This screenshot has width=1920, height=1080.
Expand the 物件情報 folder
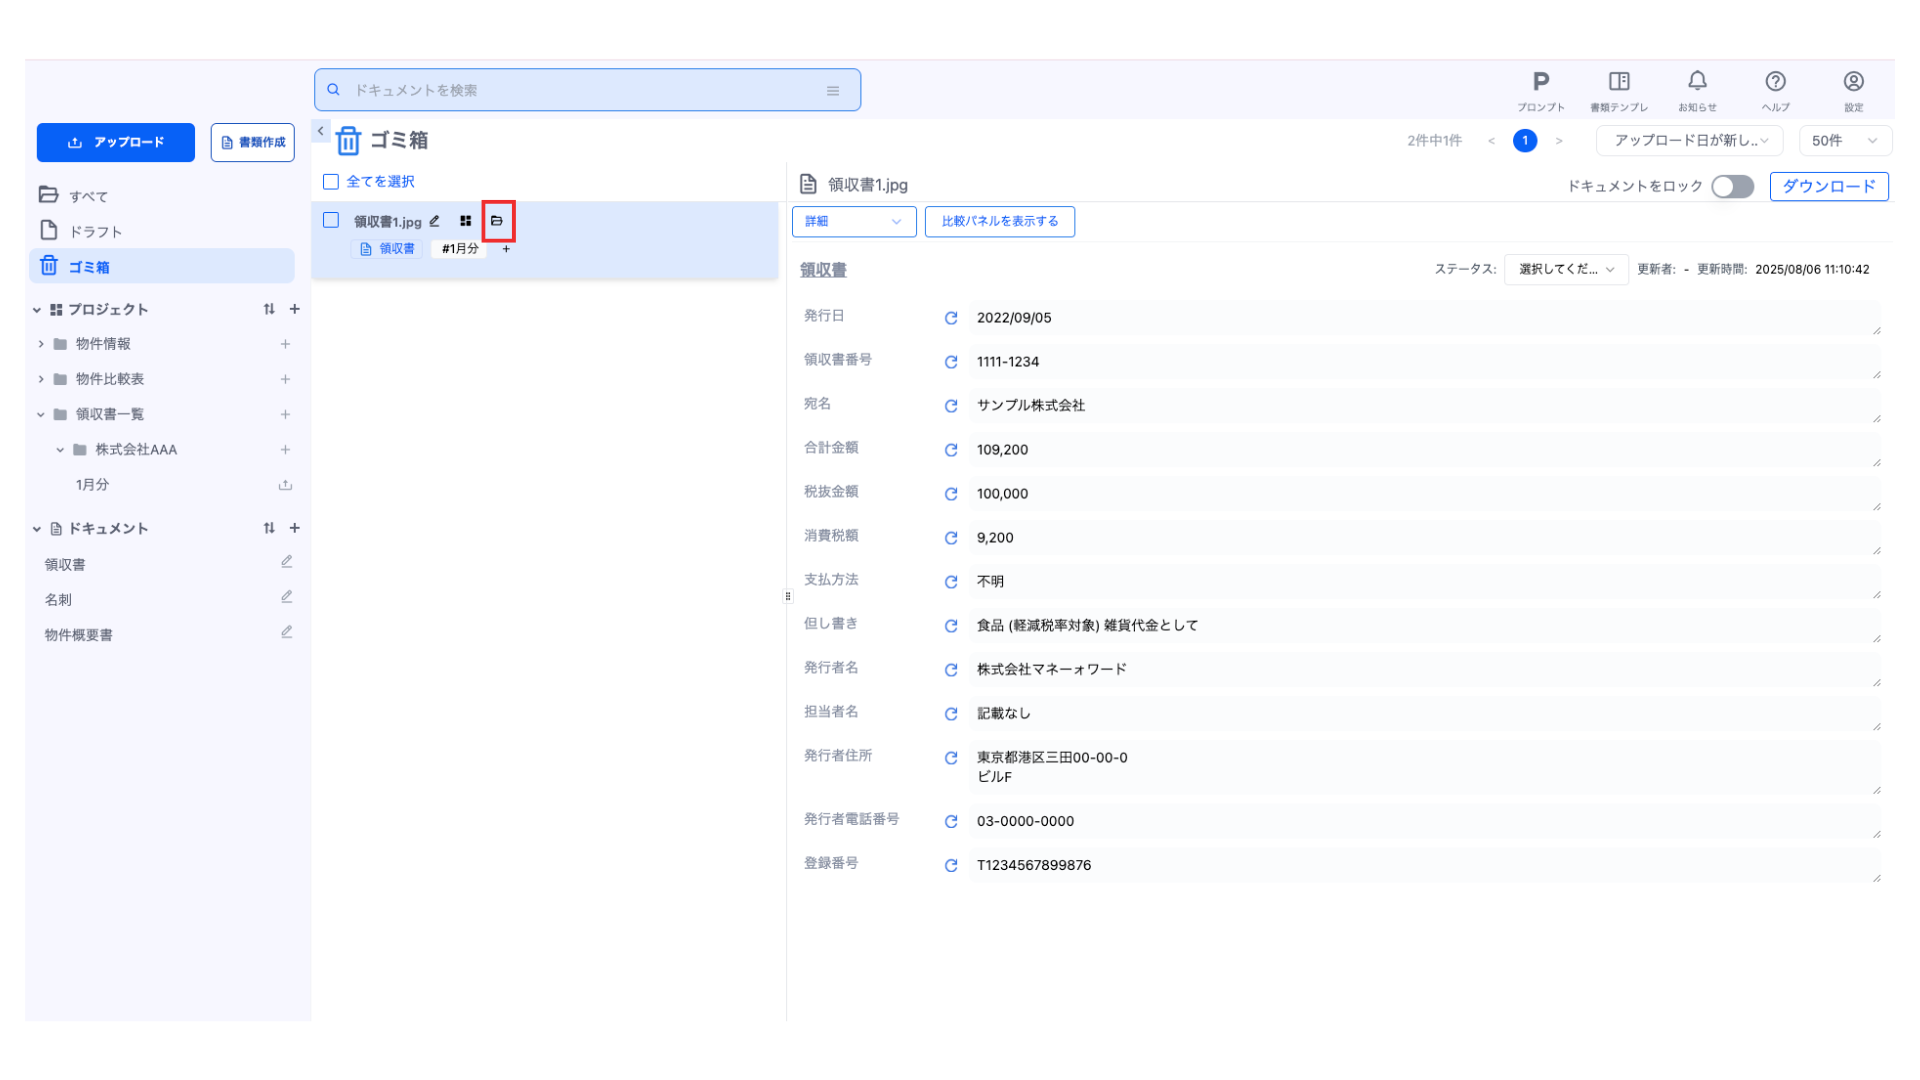click(41, 344)
